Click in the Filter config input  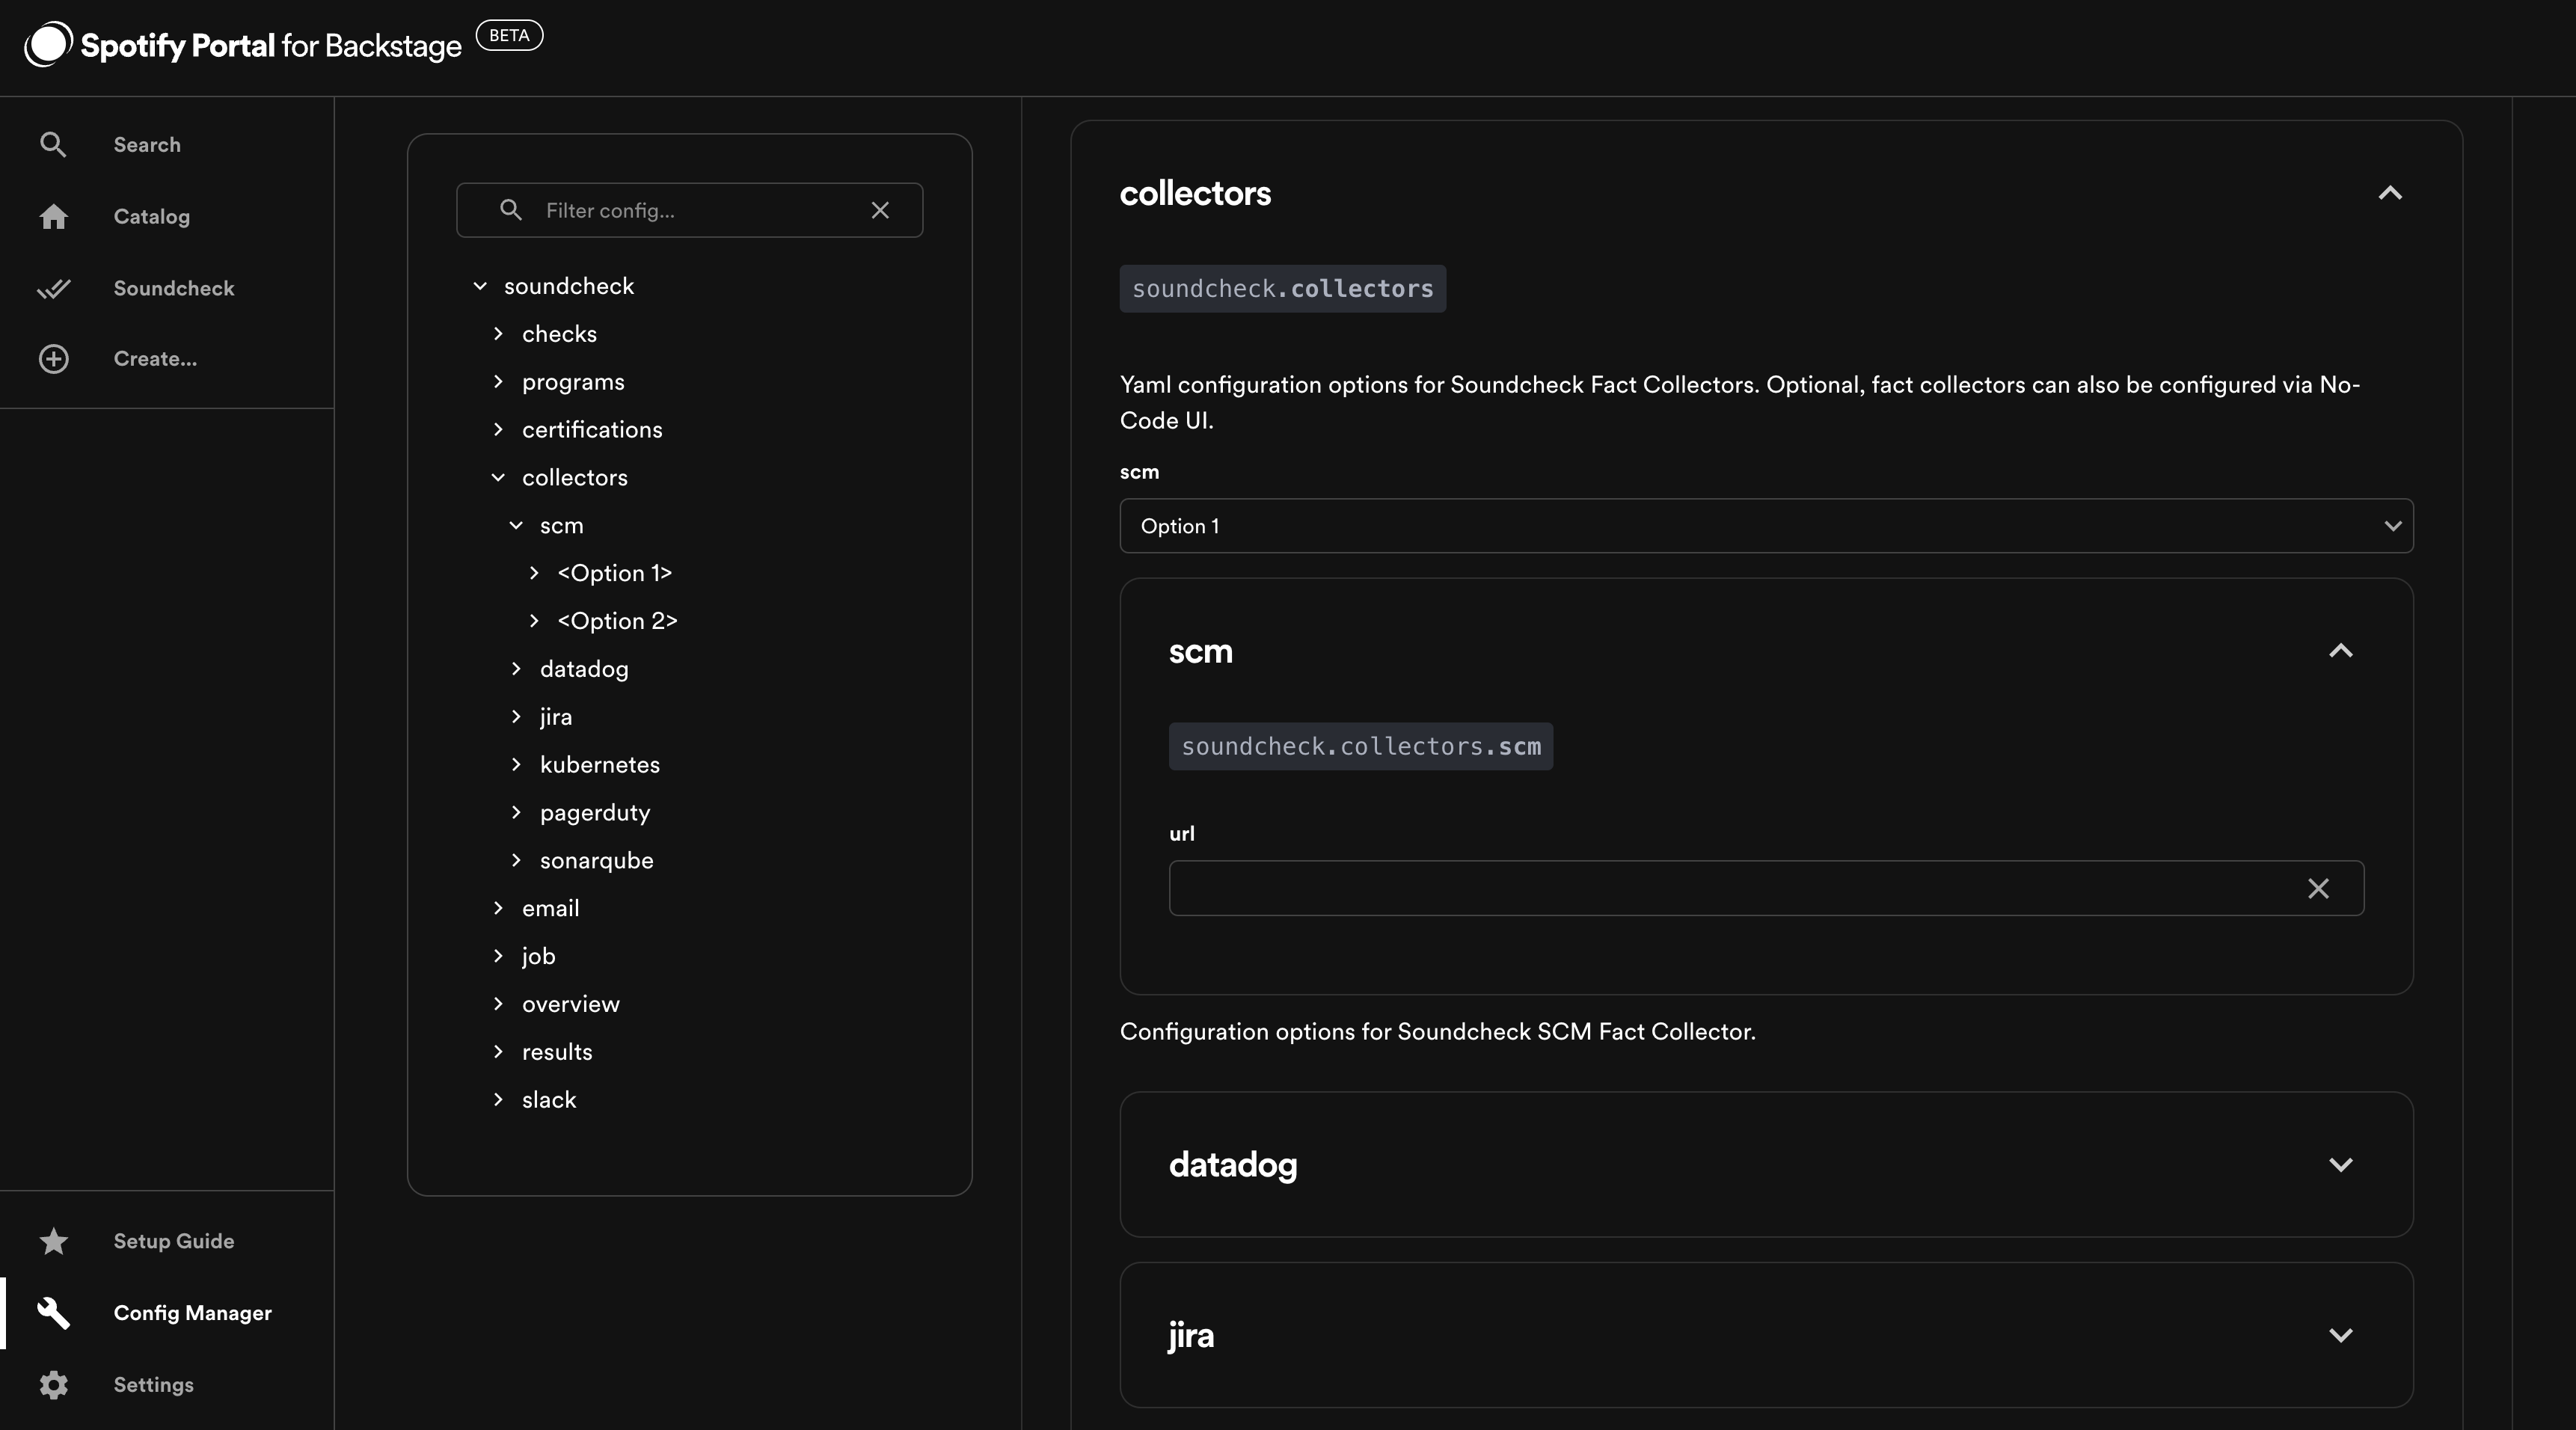pyautogui.click(x=690, y=210)
